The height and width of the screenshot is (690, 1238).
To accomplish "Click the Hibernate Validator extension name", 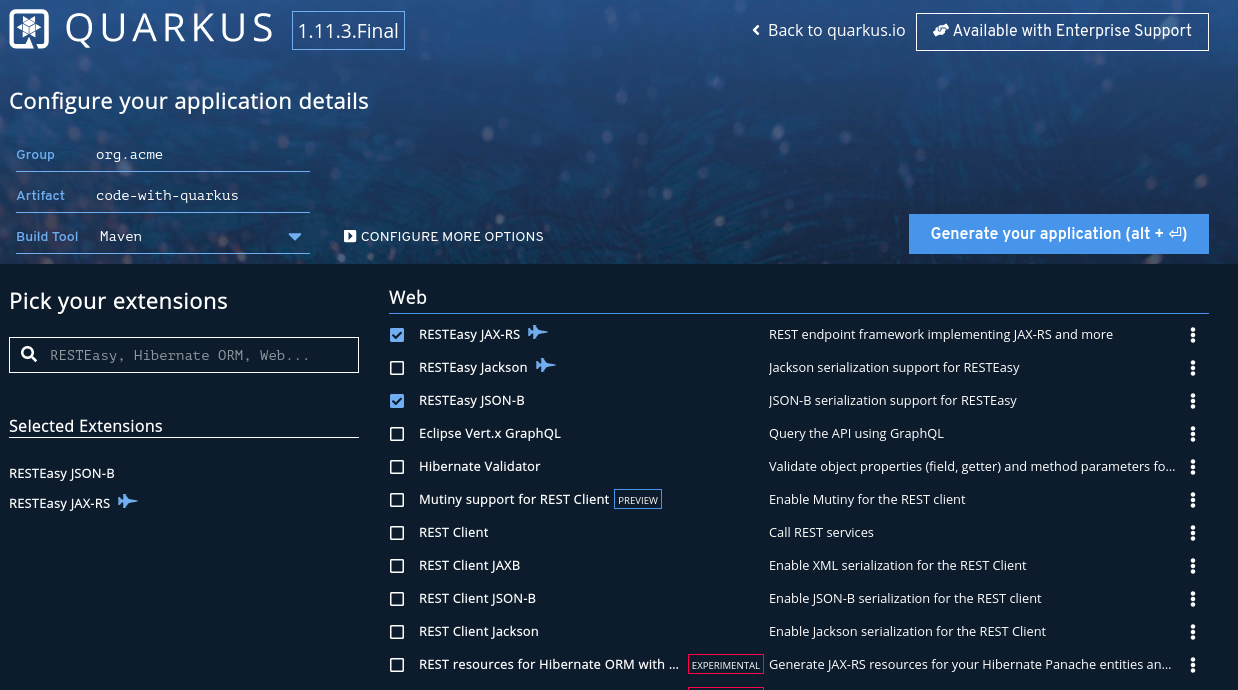I will (480, 467).
